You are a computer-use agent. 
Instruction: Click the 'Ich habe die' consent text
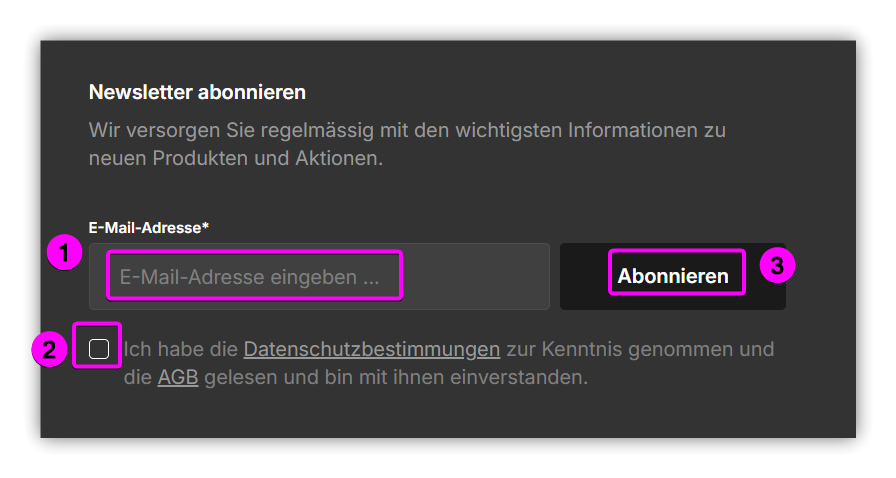(181, 349)
